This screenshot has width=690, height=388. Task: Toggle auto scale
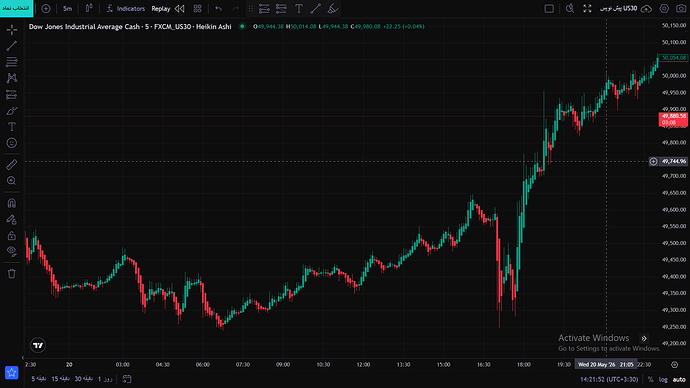coord(679,379)
